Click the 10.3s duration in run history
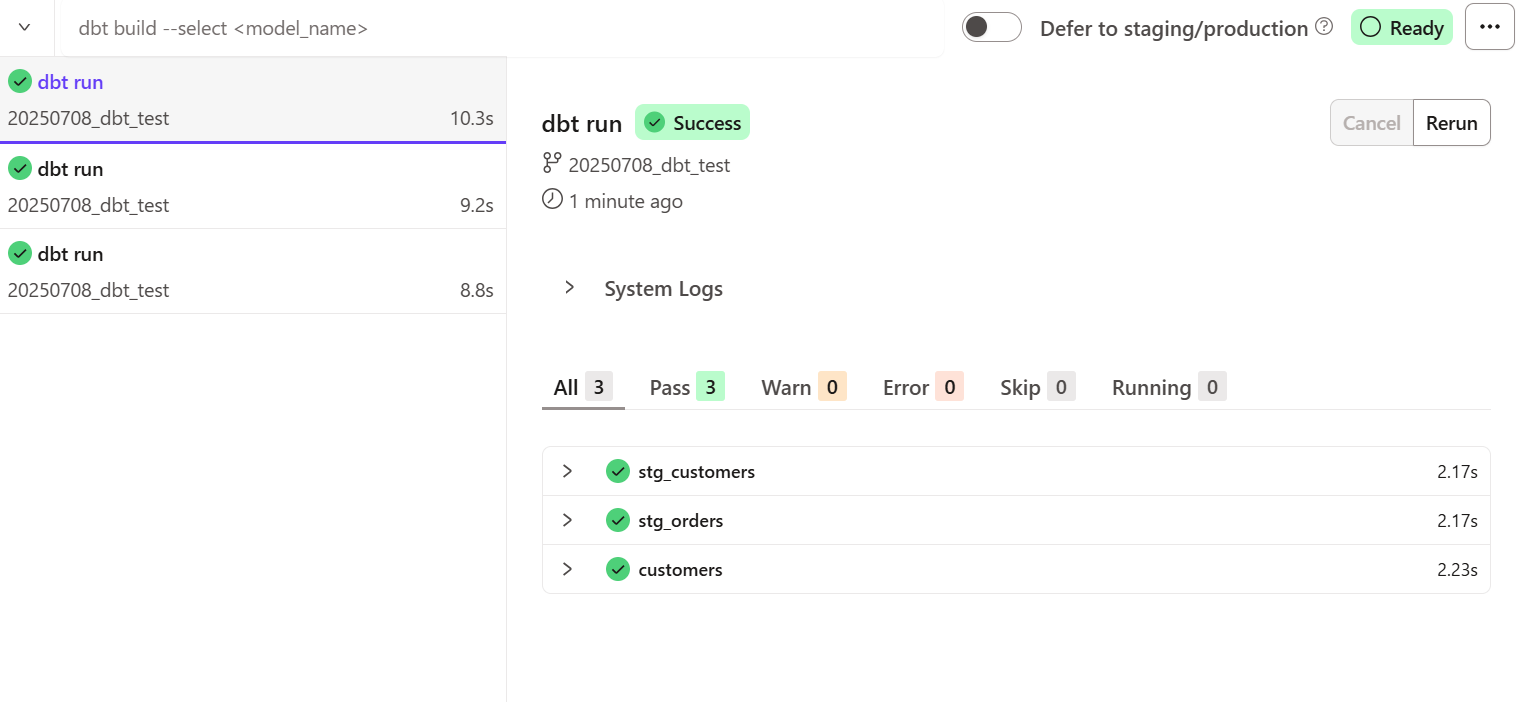Viewport: 1521px width, 702px height. [472, 118]
